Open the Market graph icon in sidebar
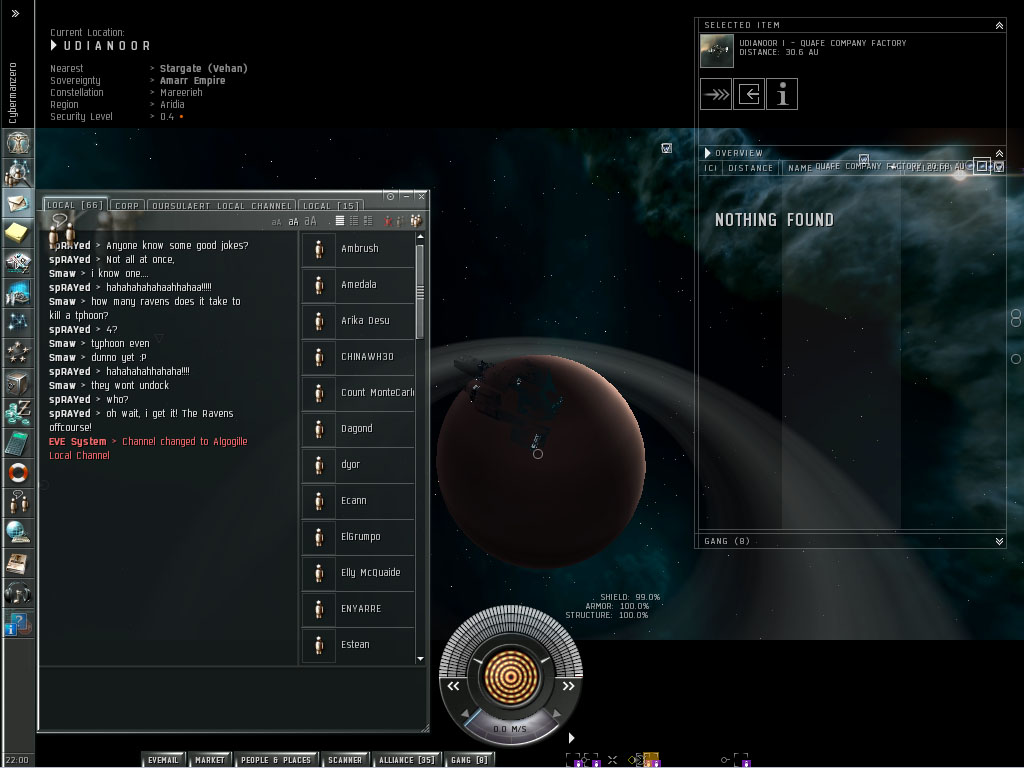Viewport: 1024px width, 768px height. pos(18,293)
